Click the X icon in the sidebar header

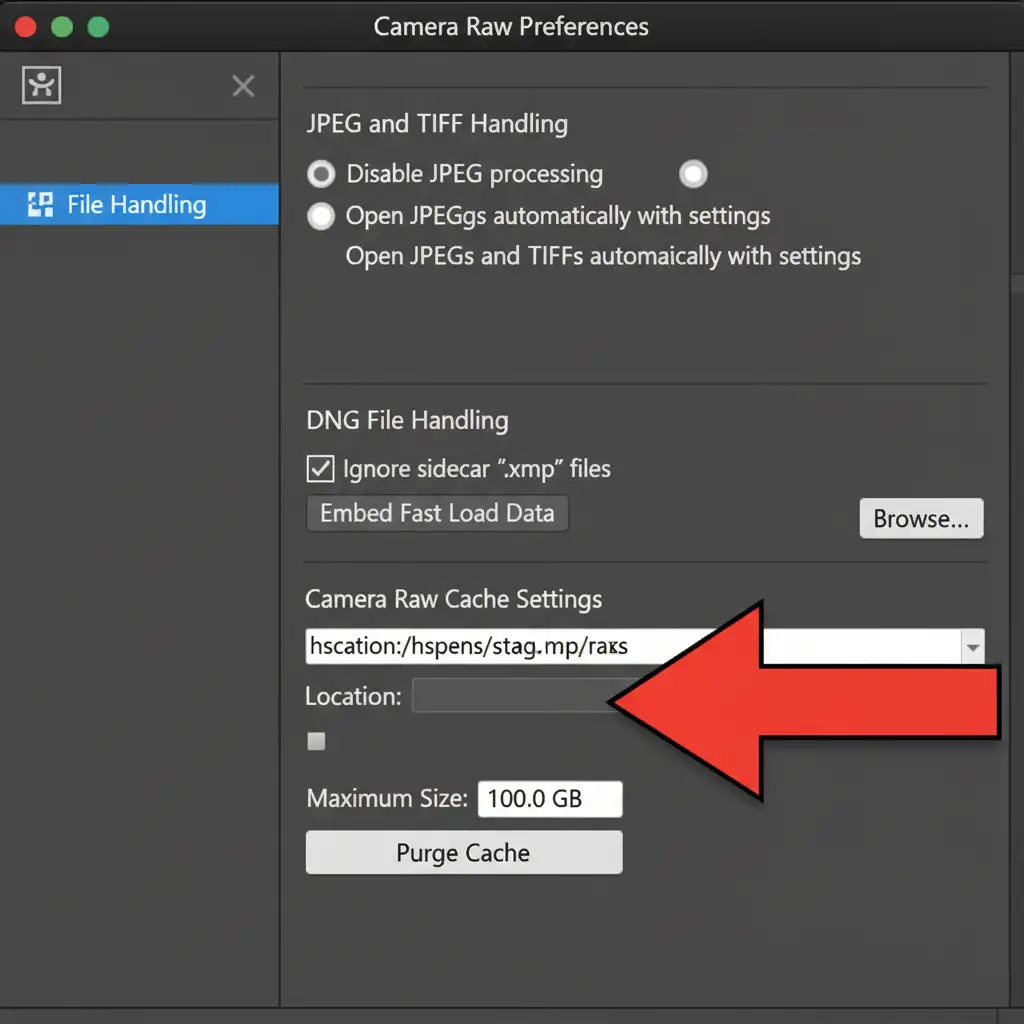[x=243, y=86]
